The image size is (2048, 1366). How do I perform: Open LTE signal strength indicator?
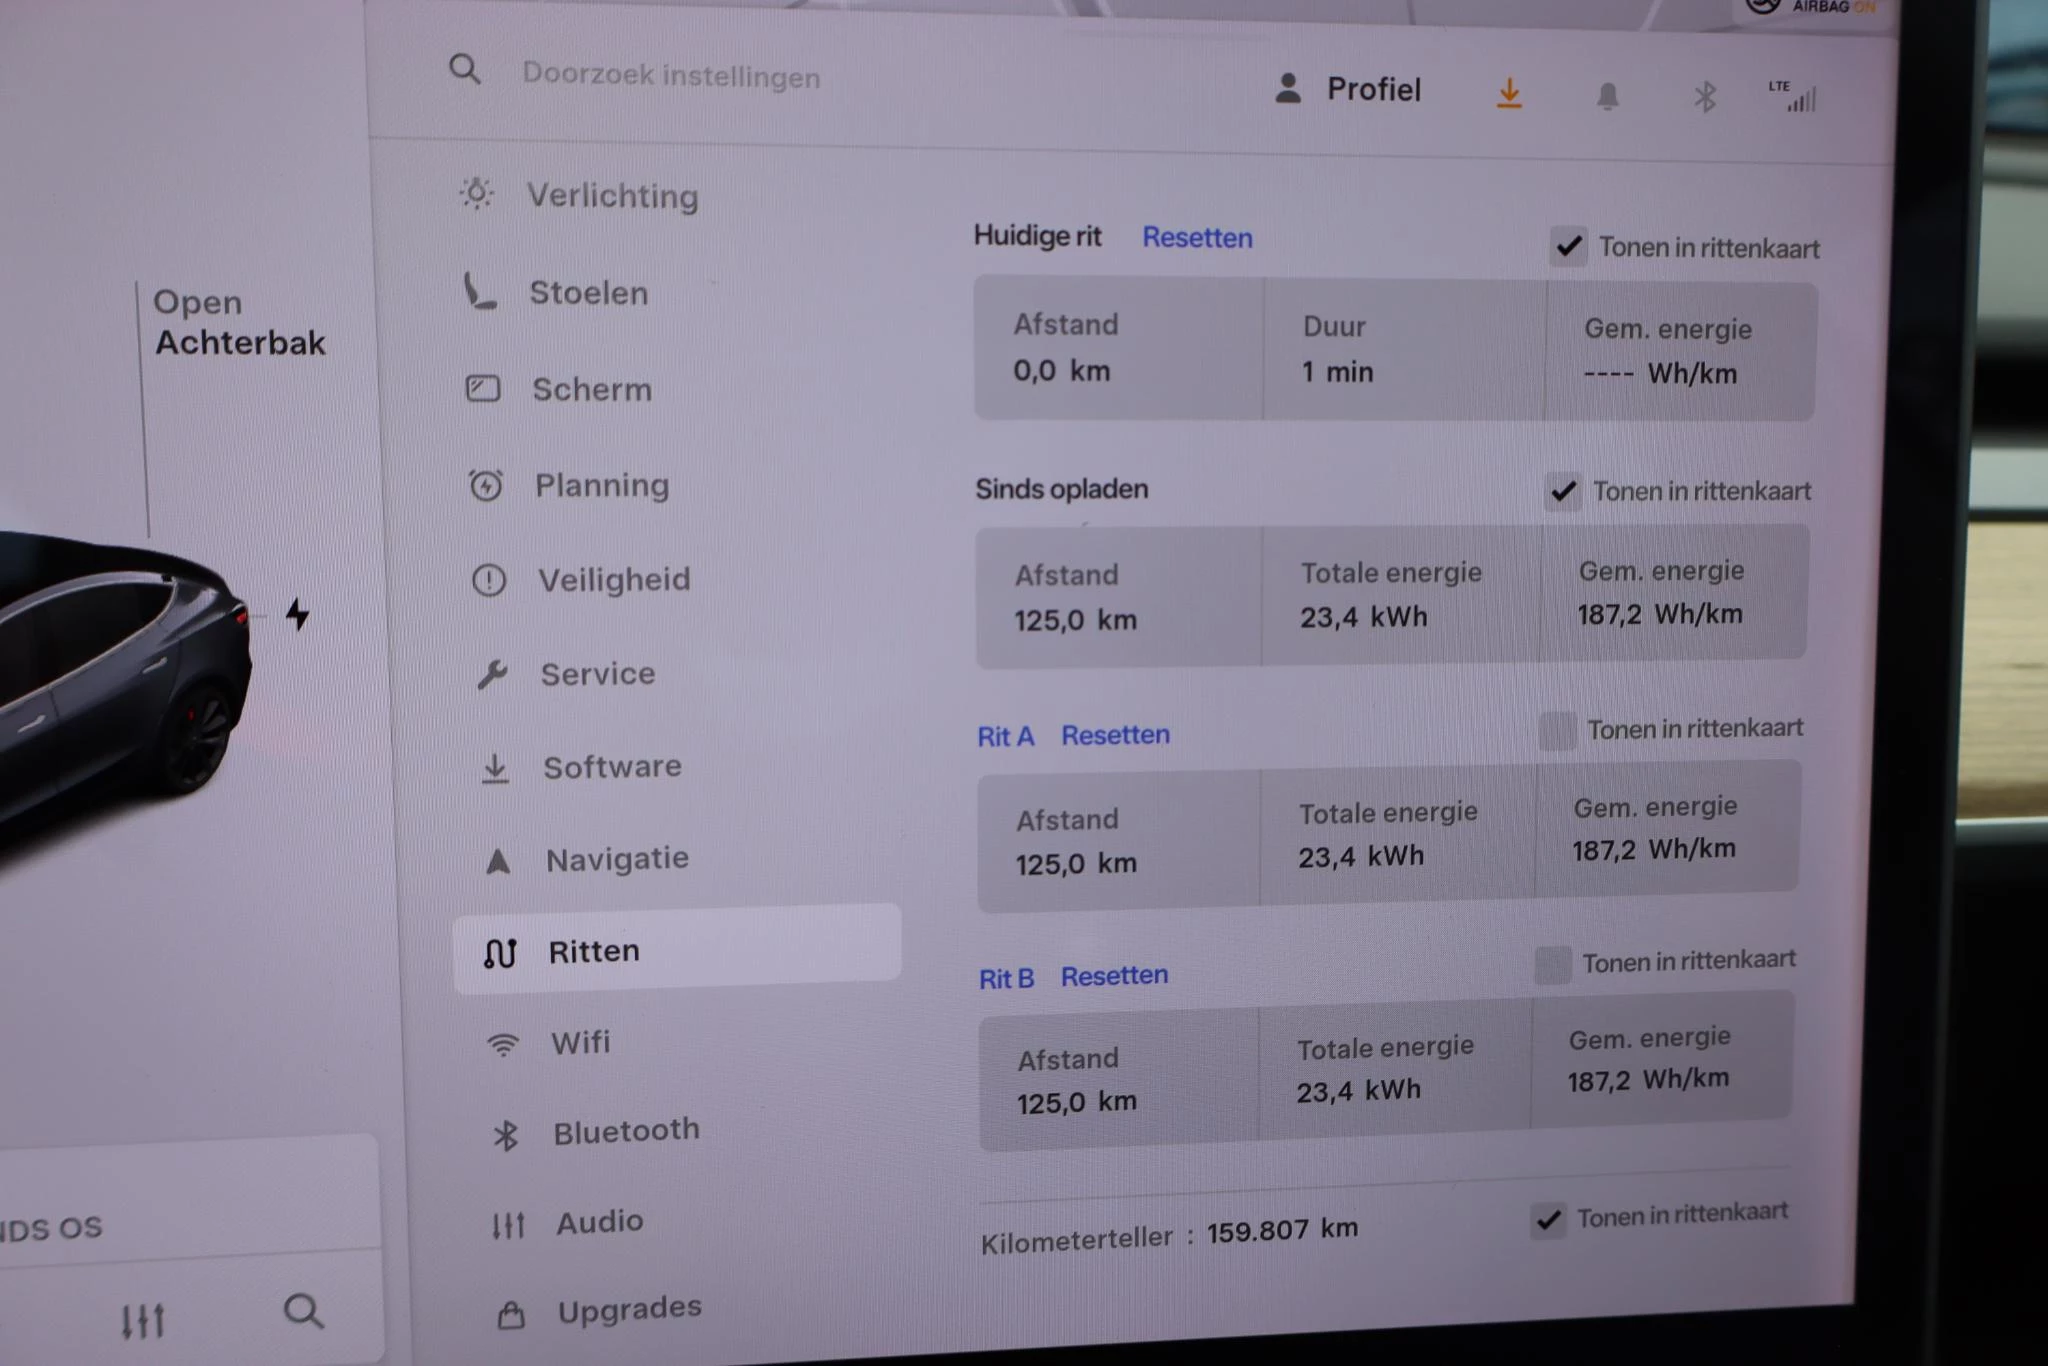(1795, 96)
